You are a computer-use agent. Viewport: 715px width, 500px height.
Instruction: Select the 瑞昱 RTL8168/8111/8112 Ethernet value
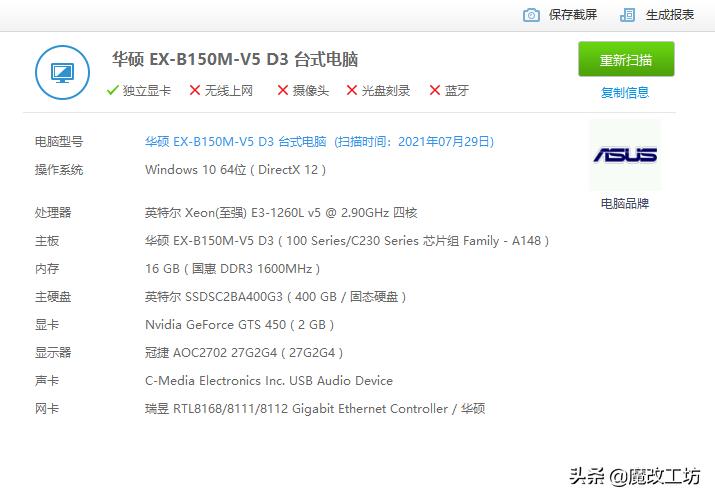pos(315,409)
